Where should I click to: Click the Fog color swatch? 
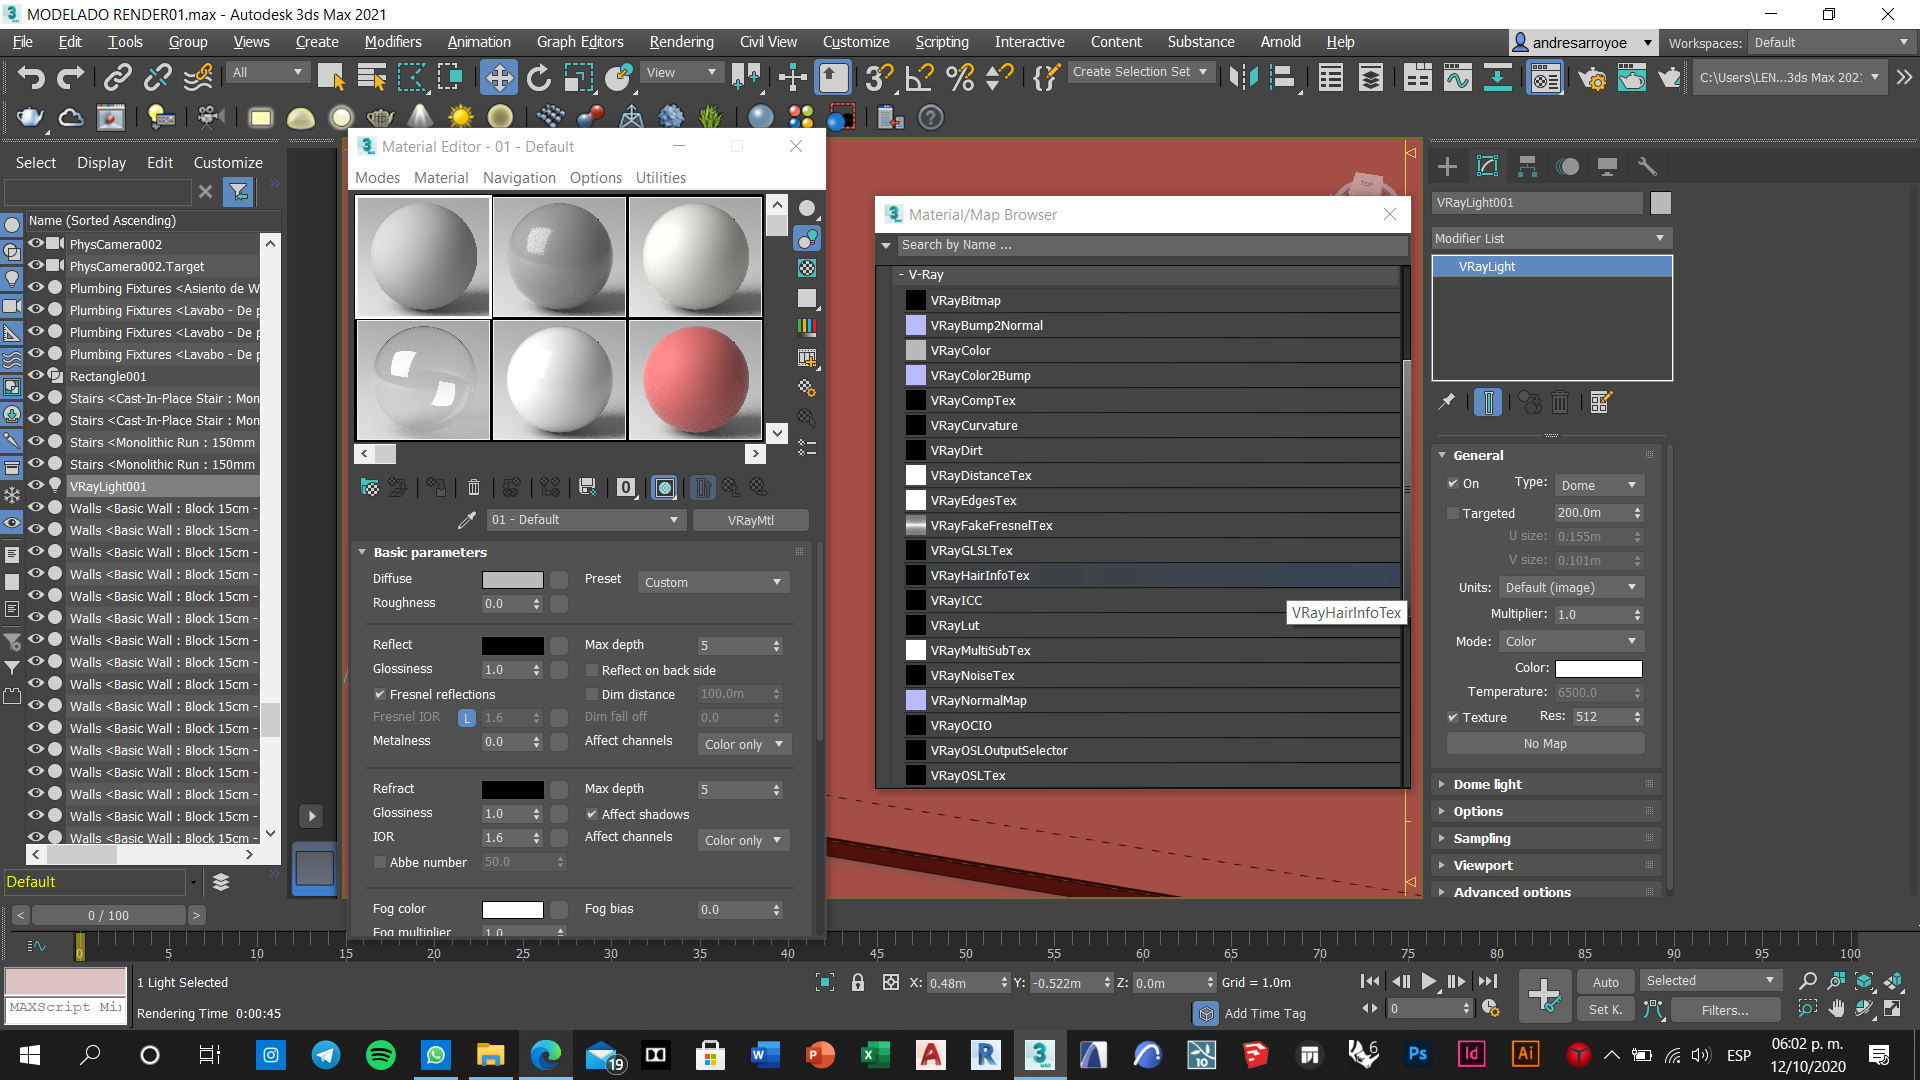(513, 910)
